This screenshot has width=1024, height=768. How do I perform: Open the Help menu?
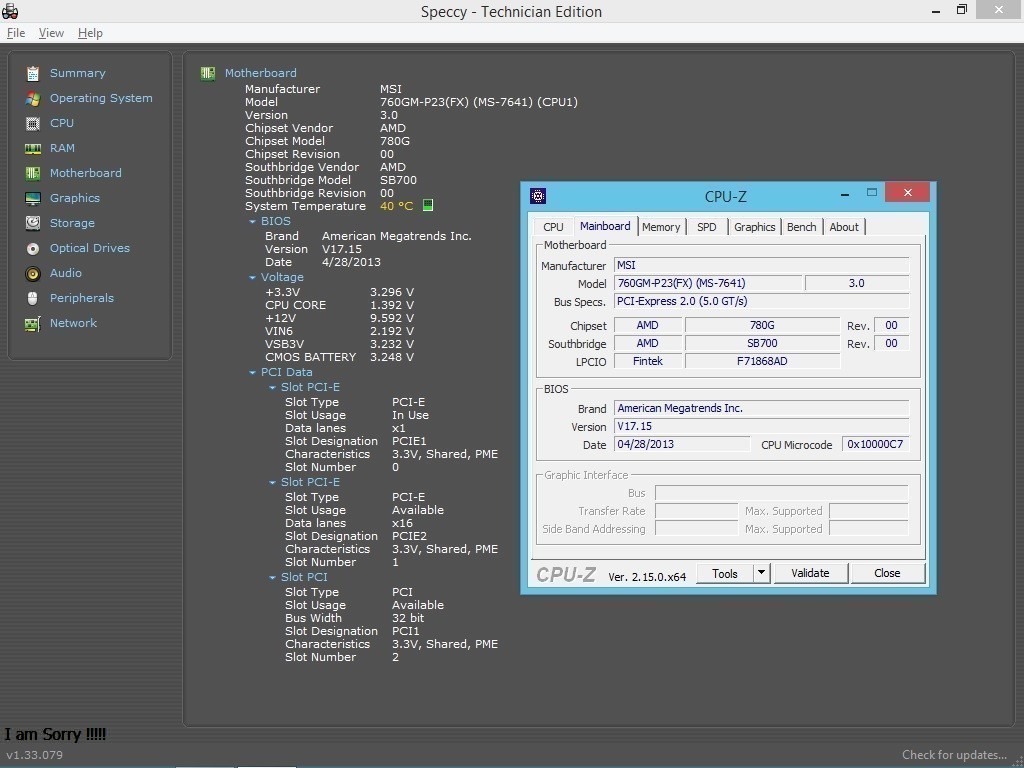coord(90,33)
